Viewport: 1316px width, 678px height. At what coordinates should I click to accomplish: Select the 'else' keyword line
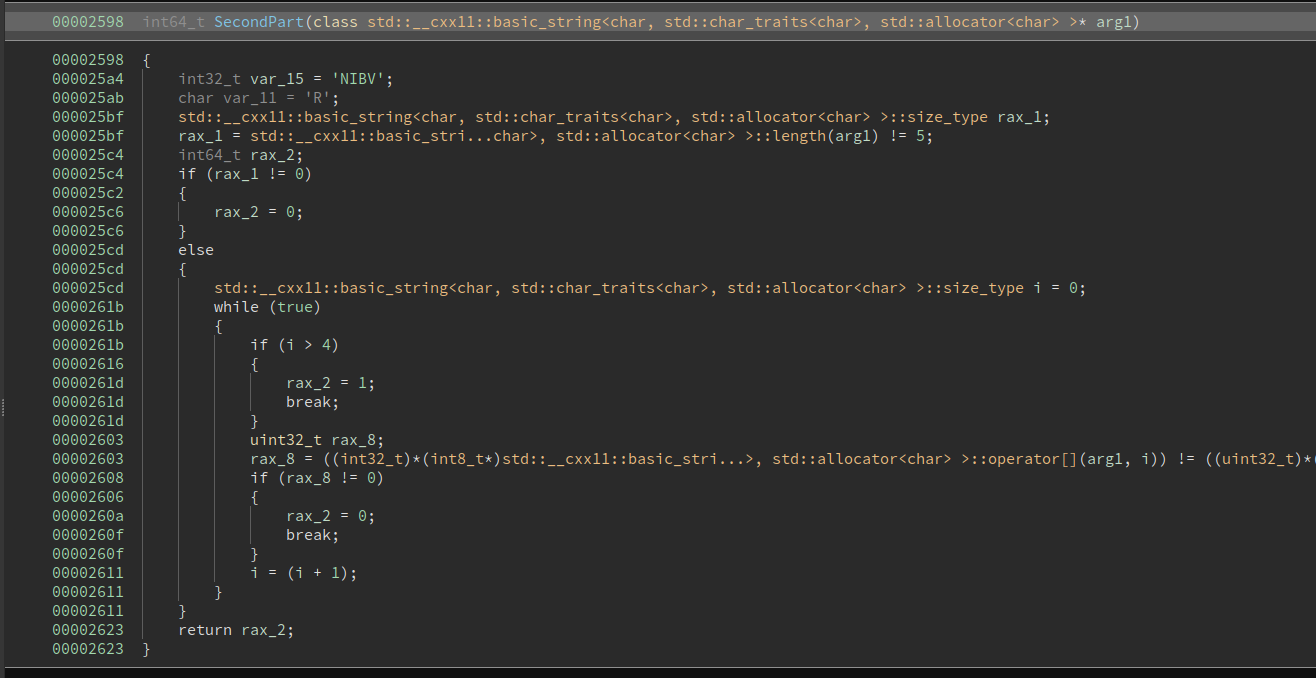coord(196,250)
